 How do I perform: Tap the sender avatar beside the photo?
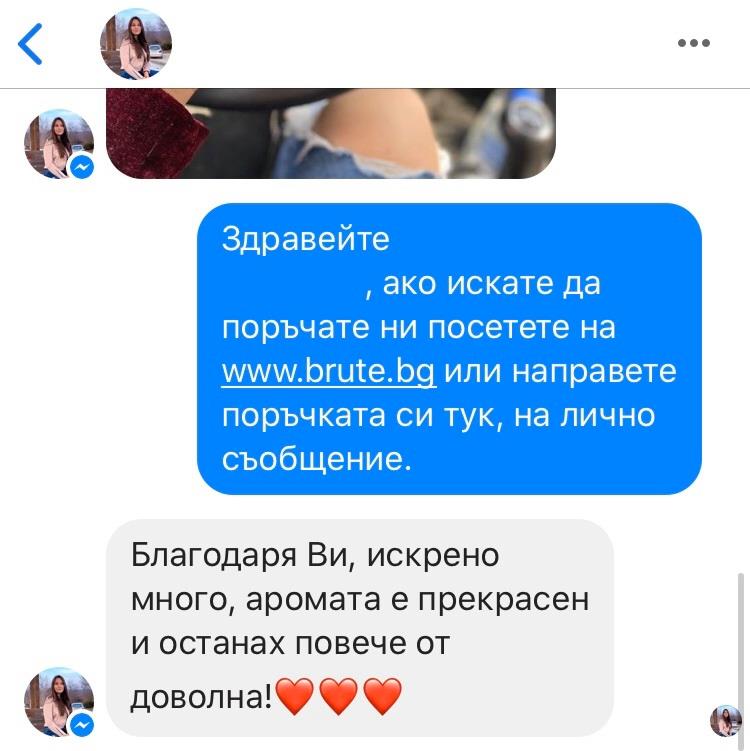59,145
